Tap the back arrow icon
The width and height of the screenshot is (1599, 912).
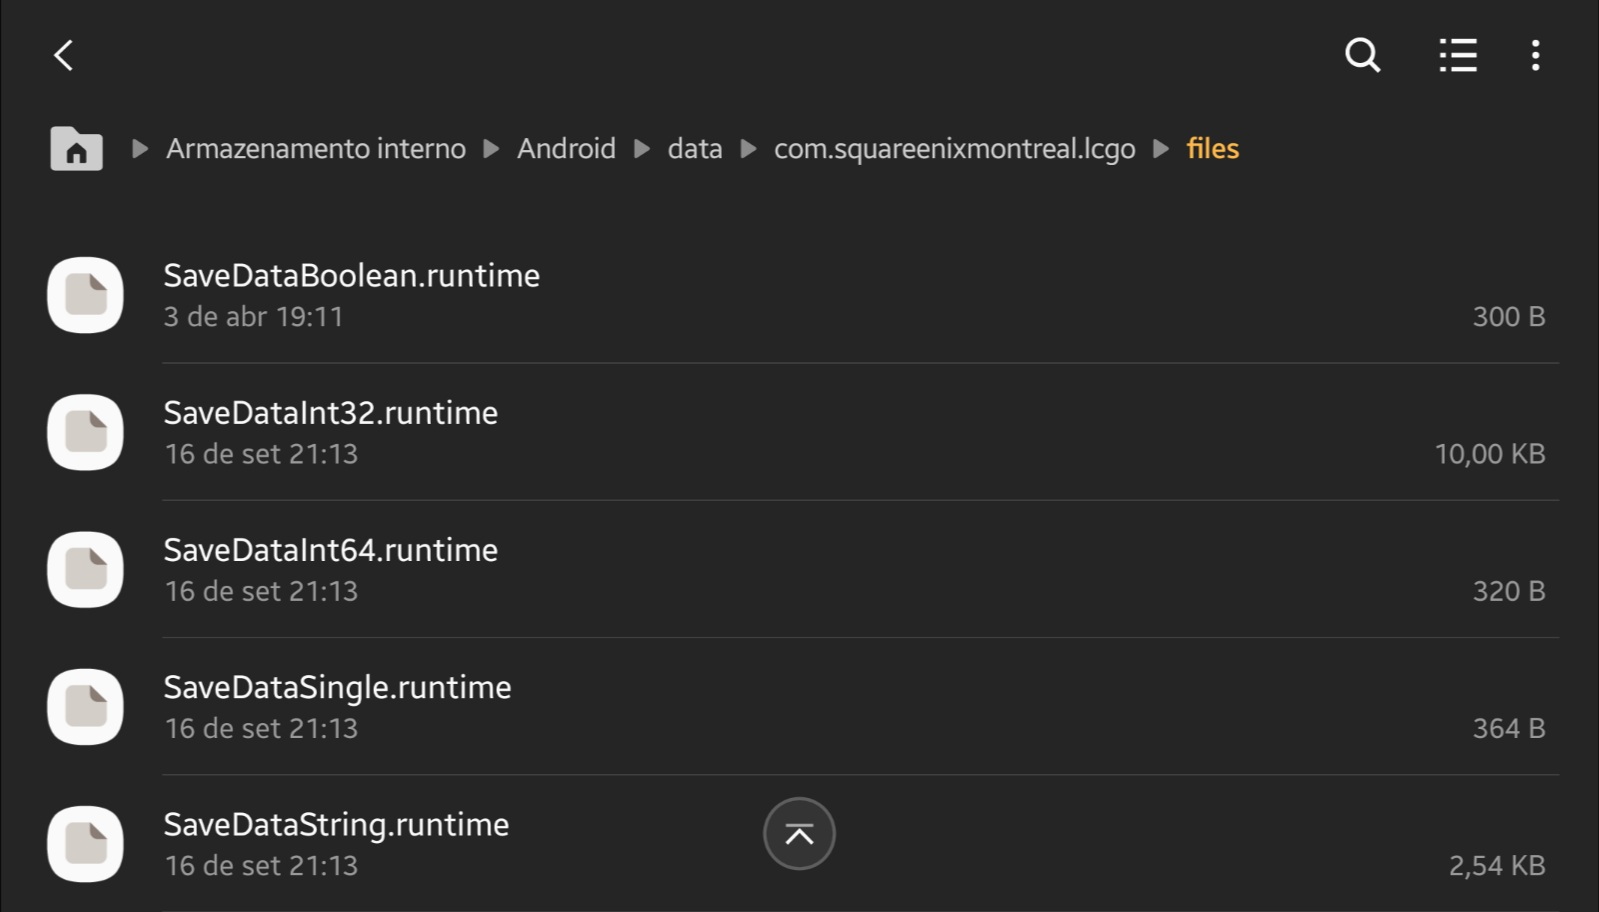[64, 56]
